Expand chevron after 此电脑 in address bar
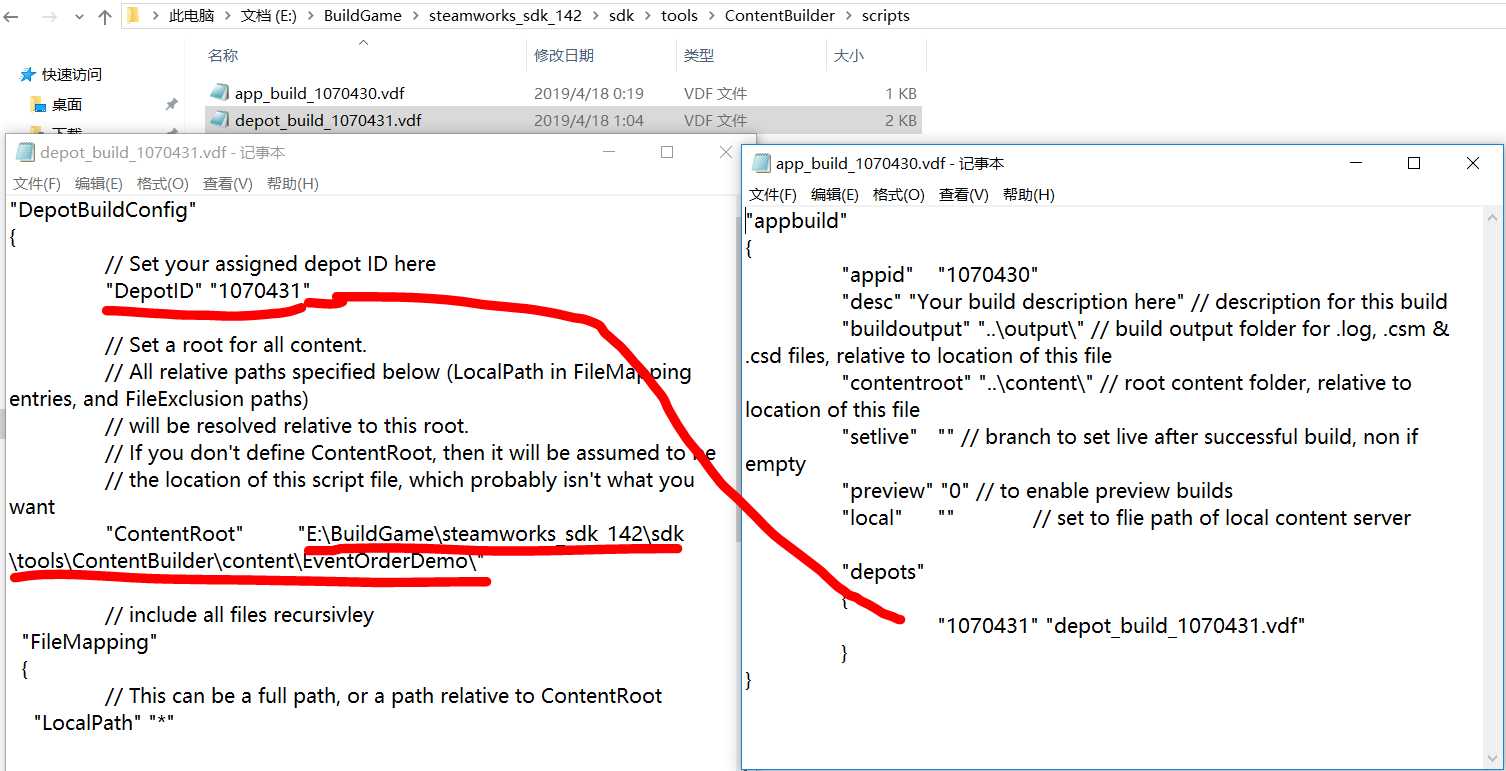 [x=226, y=17]
